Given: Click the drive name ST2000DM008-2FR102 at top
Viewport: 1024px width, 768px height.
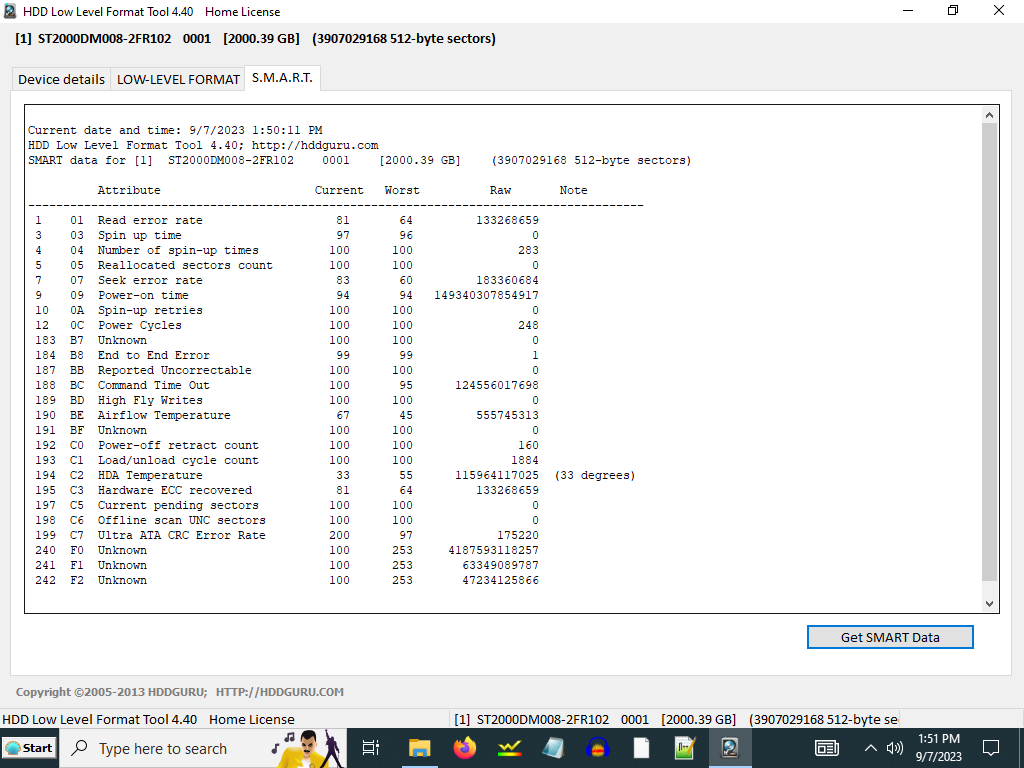Looking at the screenshot, I should click(104, 39).
